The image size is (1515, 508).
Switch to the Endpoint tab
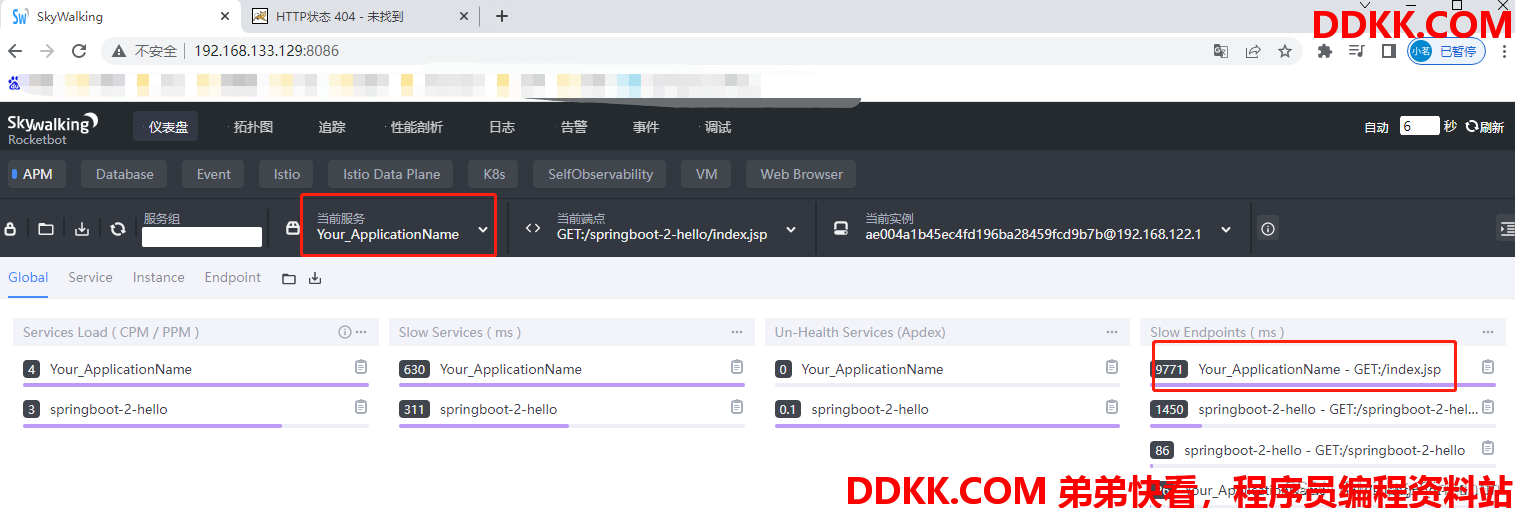point(232,277)
